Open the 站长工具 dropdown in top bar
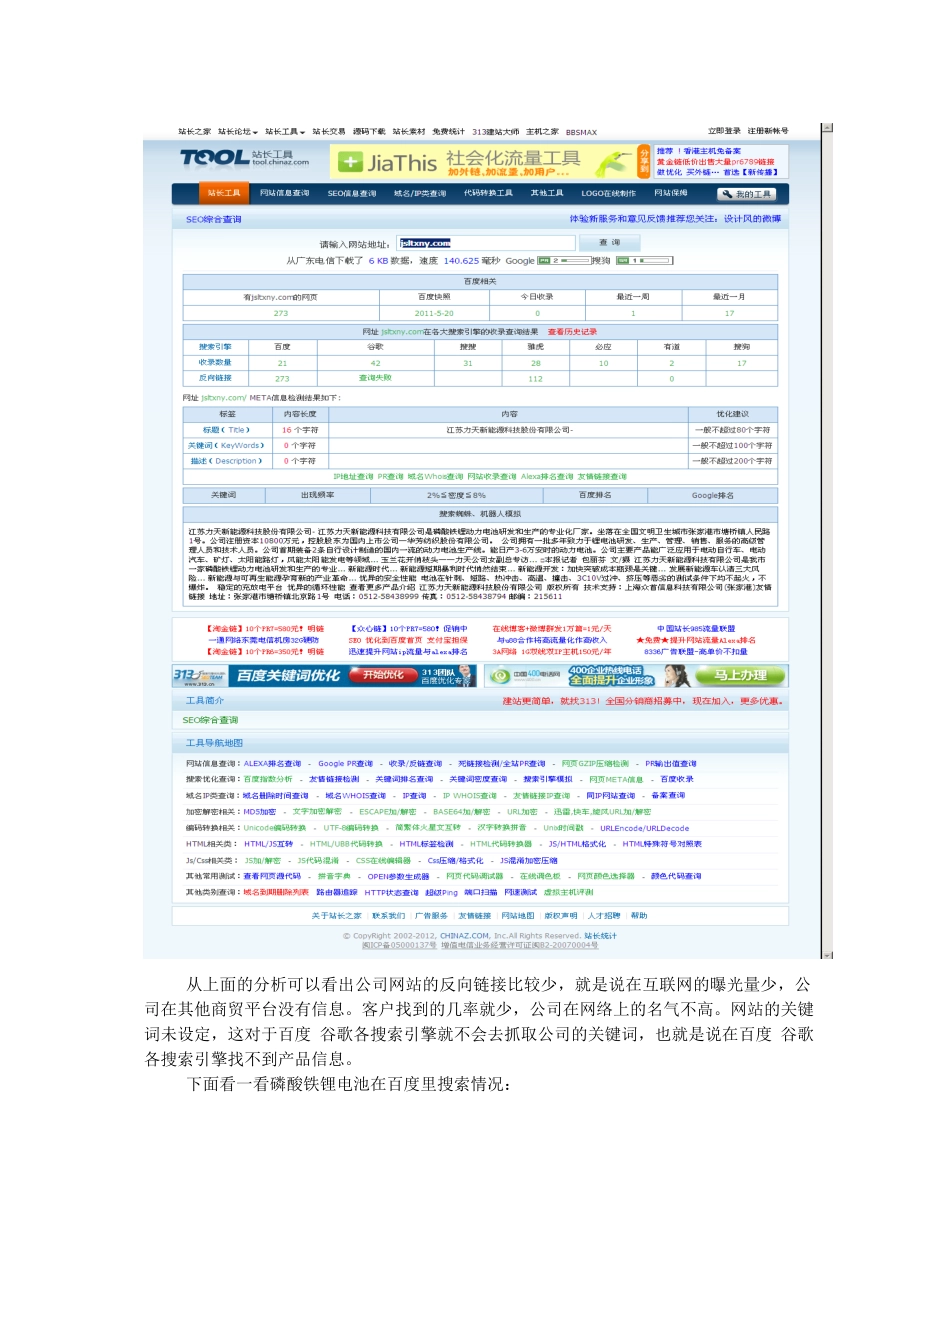The image size is (950, 1344). (285, 132)
